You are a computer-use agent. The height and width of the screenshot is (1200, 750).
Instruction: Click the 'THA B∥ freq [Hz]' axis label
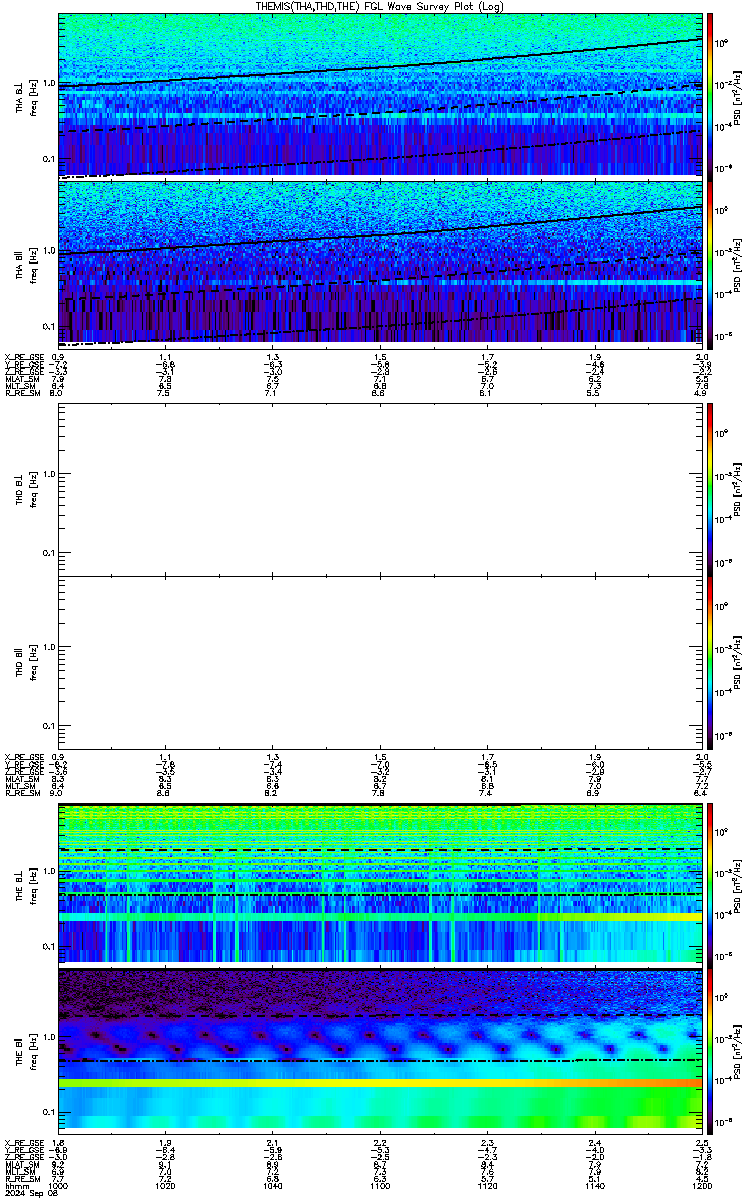[x=25, y=263]
